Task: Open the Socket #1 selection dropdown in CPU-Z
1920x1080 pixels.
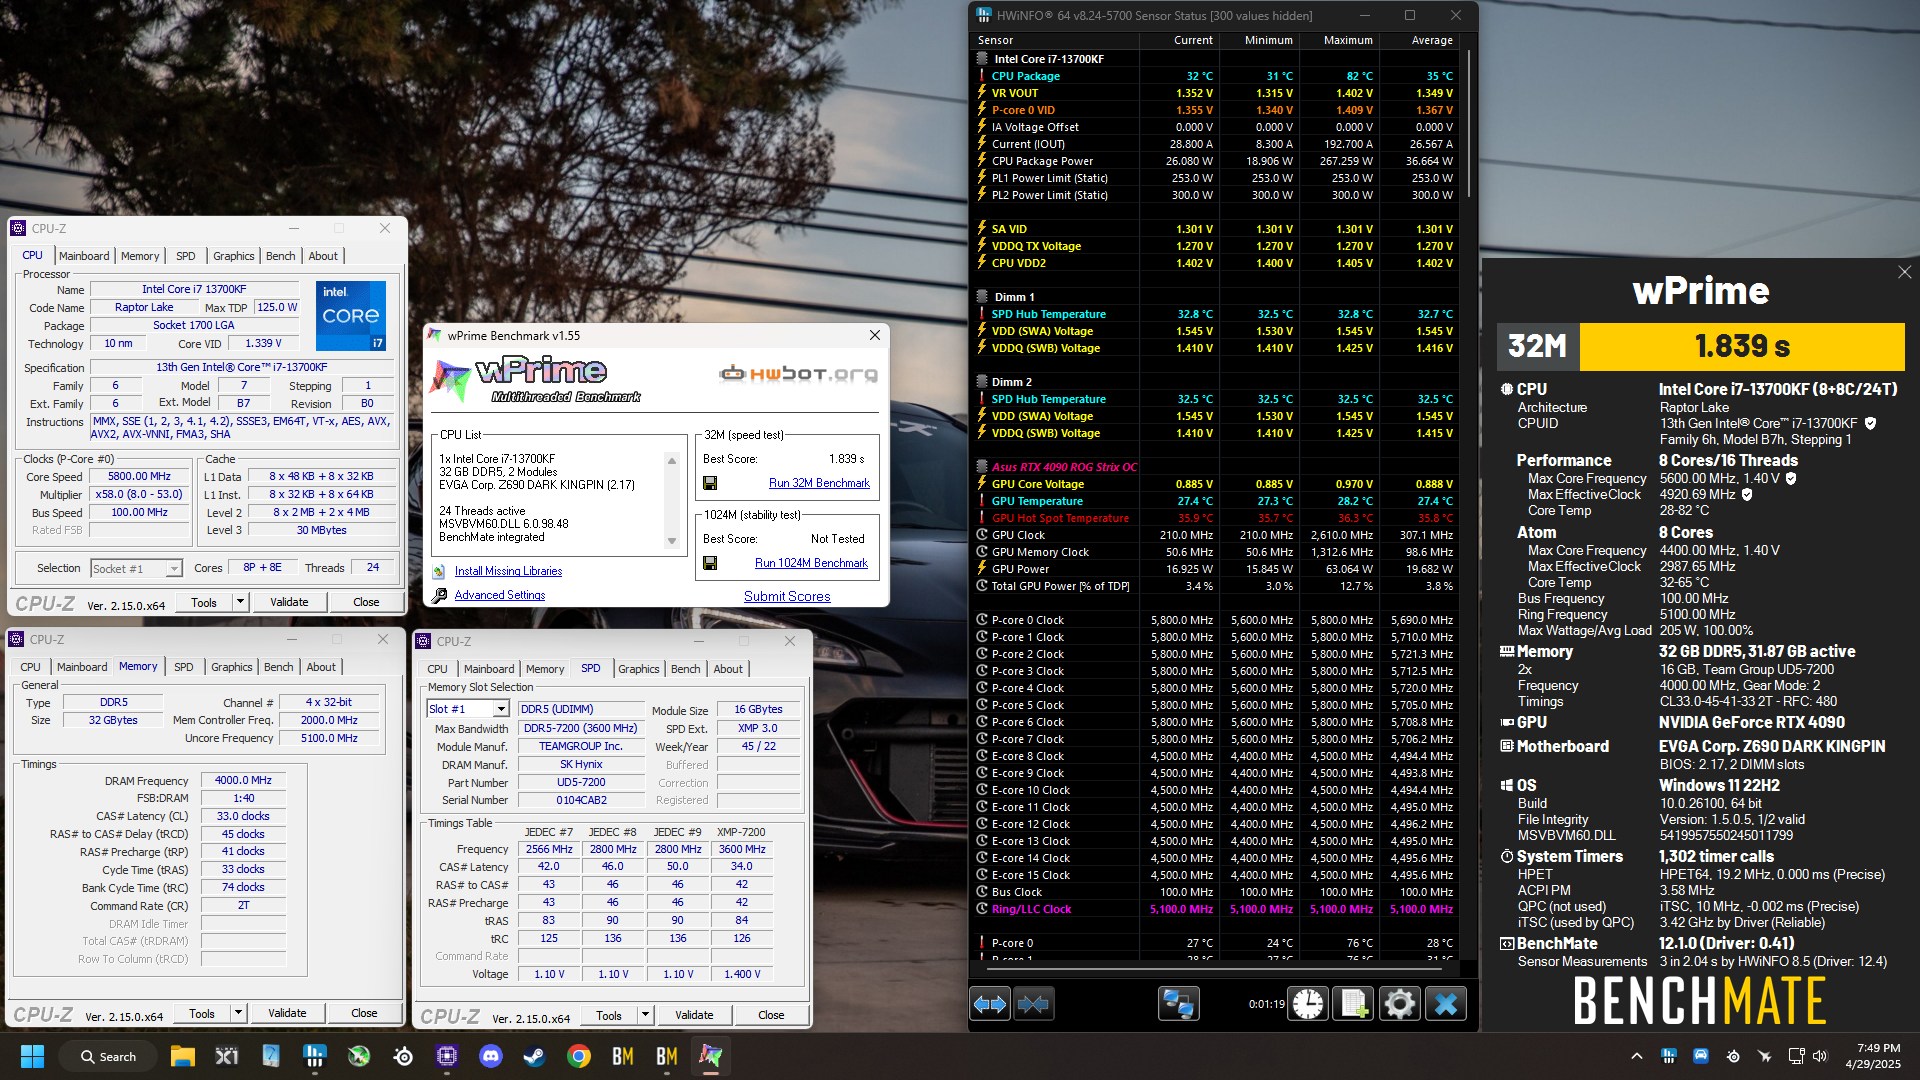Action: coord(173,568)
